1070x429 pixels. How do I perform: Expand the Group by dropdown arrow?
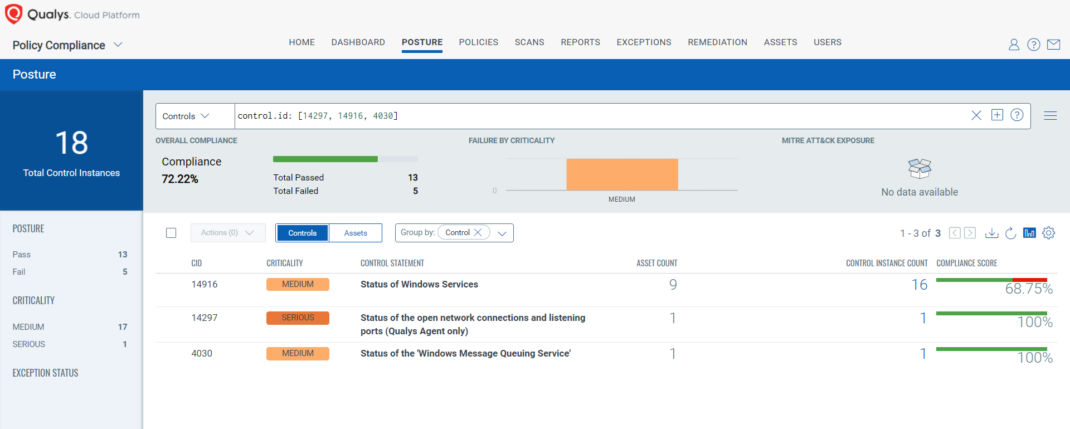click(503, 233)
